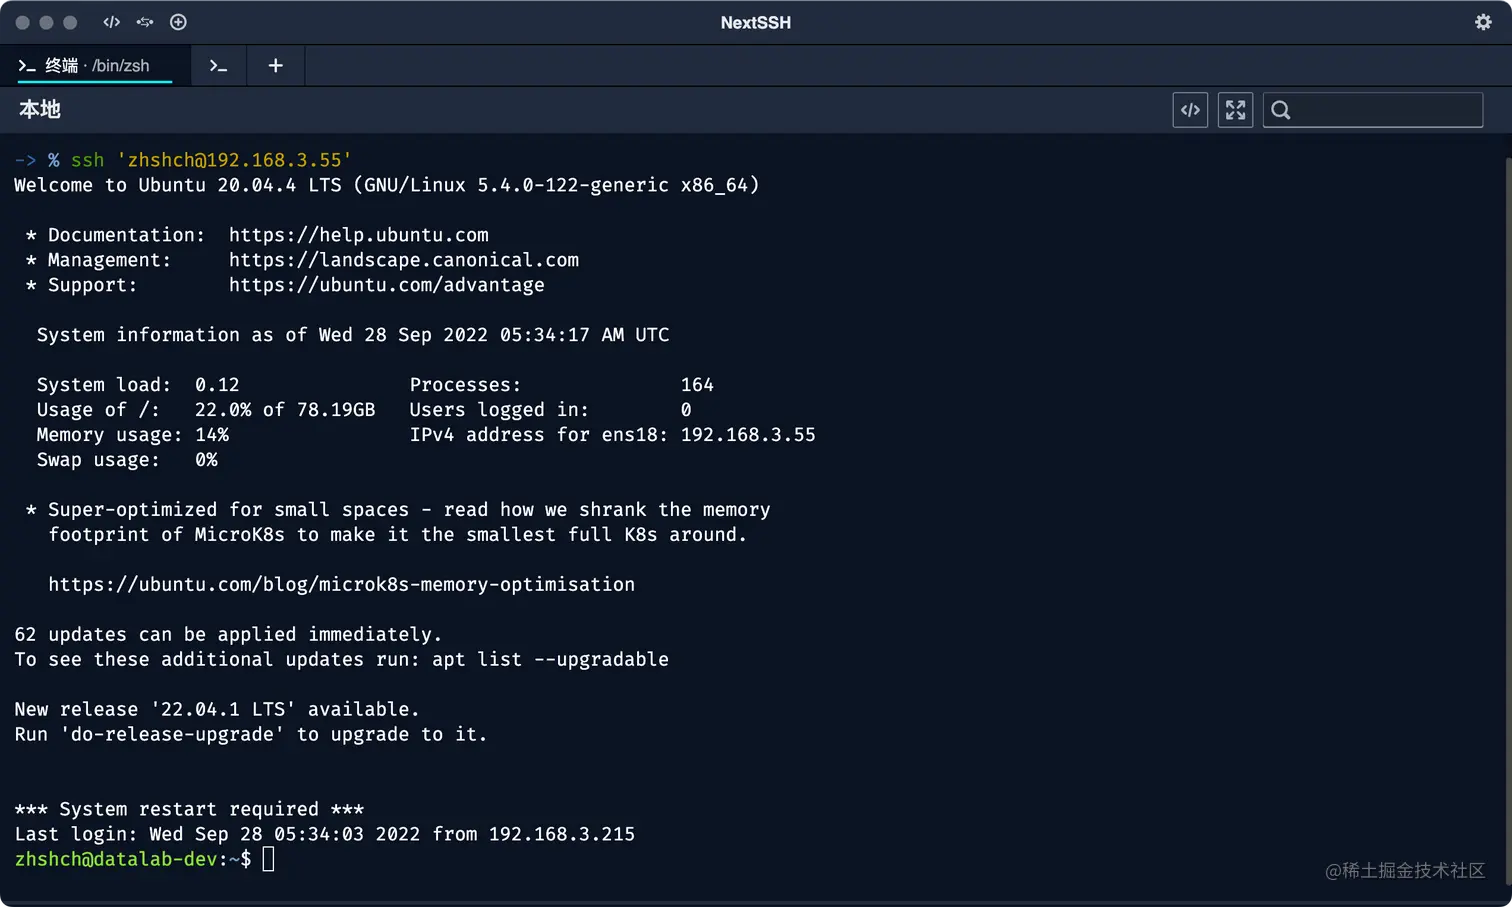1512x907 pixels.
Task: Focus the terminal search input field
Action: click(x=1373, y=110)
